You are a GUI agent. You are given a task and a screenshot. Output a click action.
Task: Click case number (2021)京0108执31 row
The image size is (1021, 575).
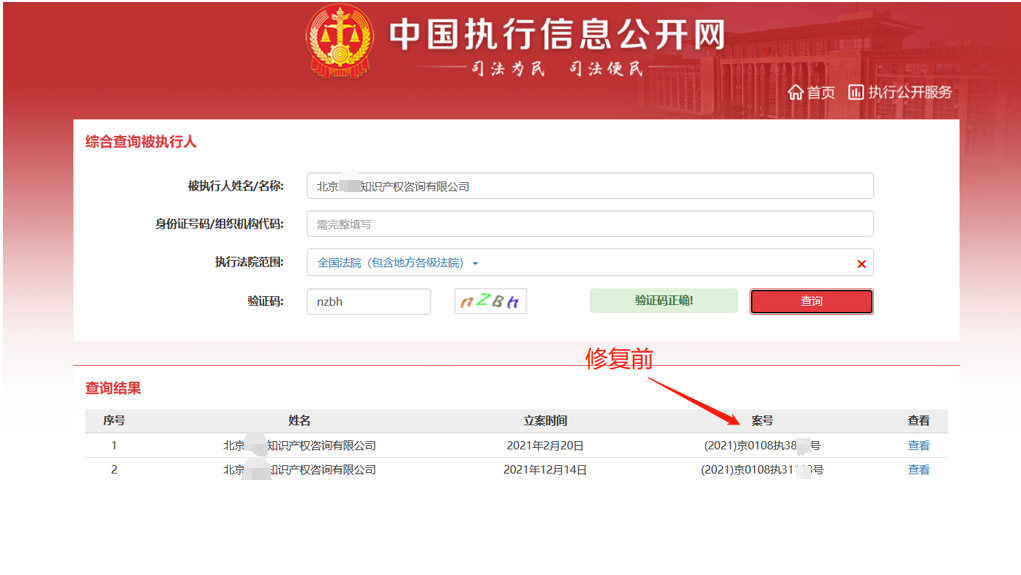(762, 470)
